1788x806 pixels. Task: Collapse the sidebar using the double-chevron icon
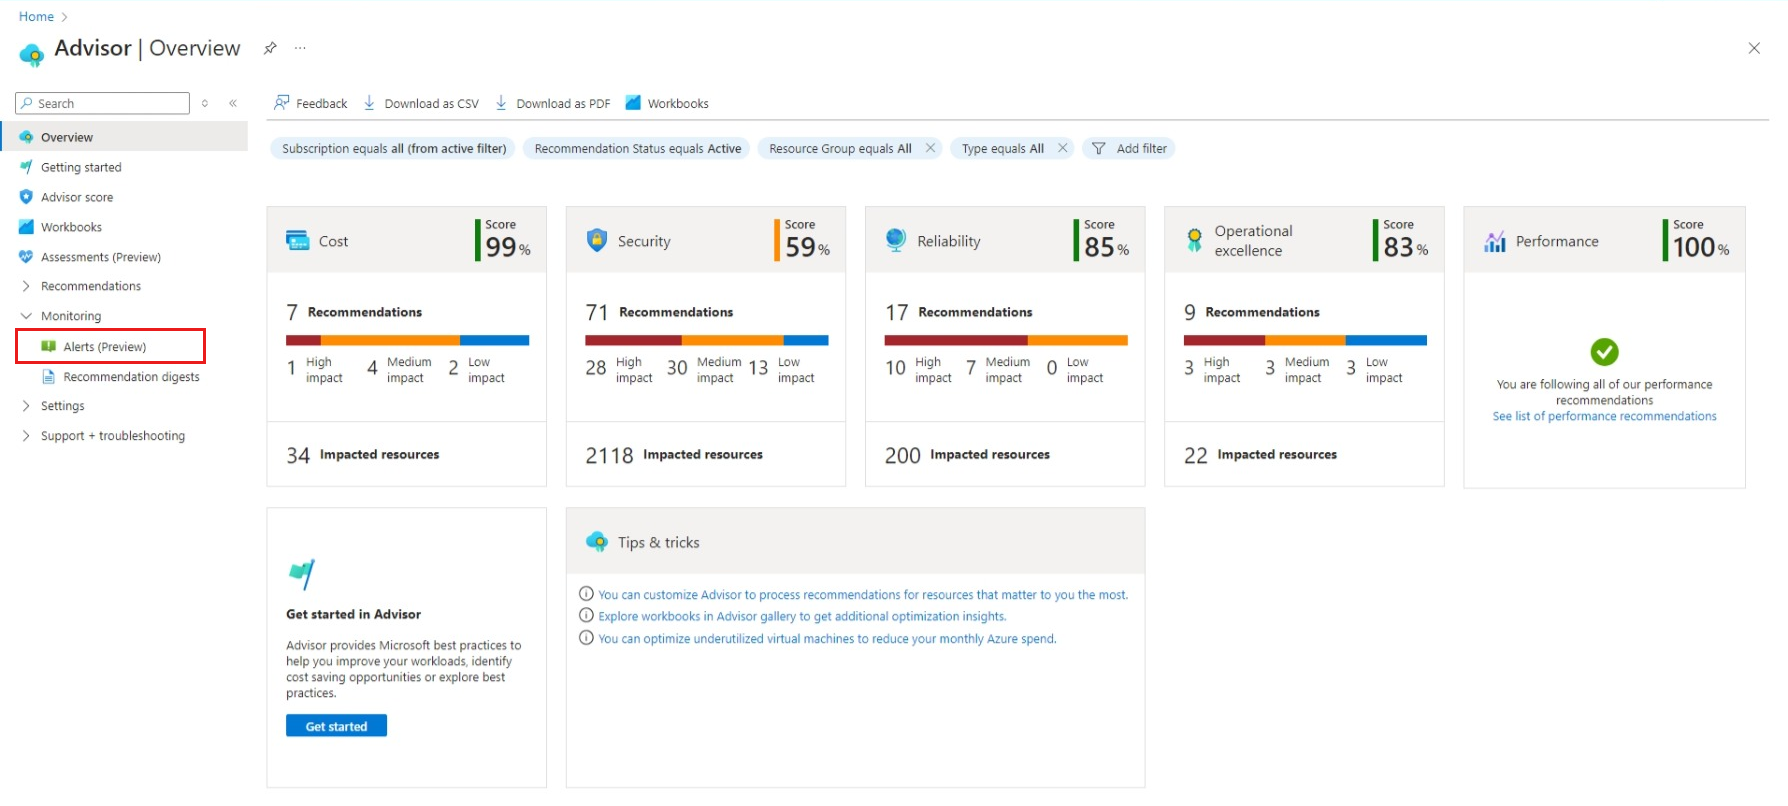click(x=233, y=103)
